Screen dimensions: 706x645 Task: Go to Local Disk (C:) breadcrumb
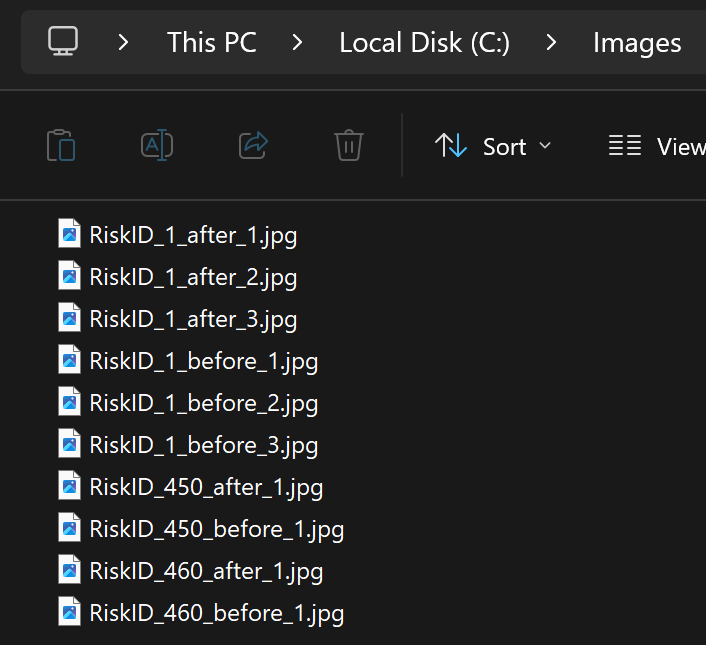coord(424,43)
